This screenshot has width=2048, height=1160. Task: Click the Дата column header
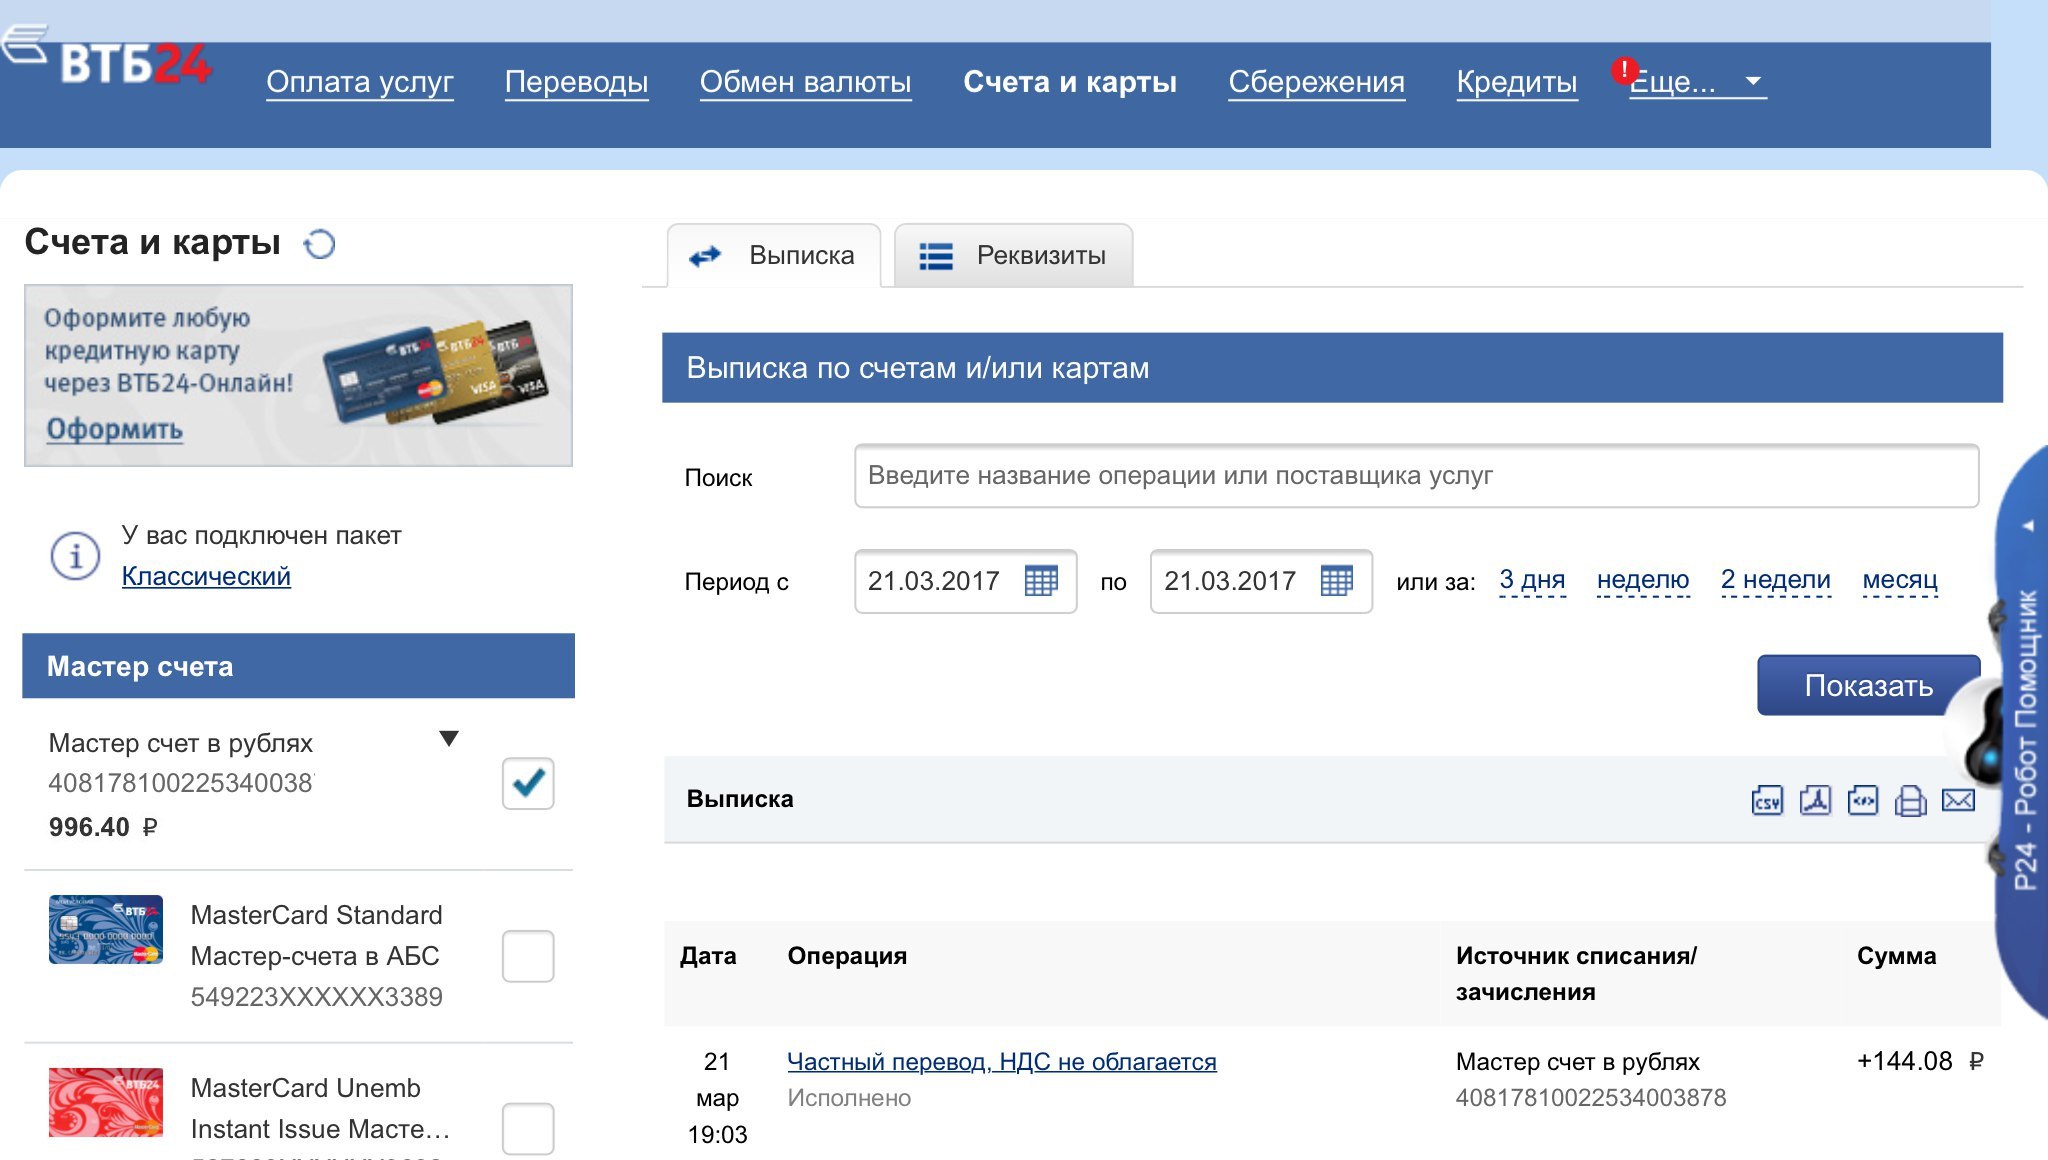pyautogui.click(x=708, y=956)
